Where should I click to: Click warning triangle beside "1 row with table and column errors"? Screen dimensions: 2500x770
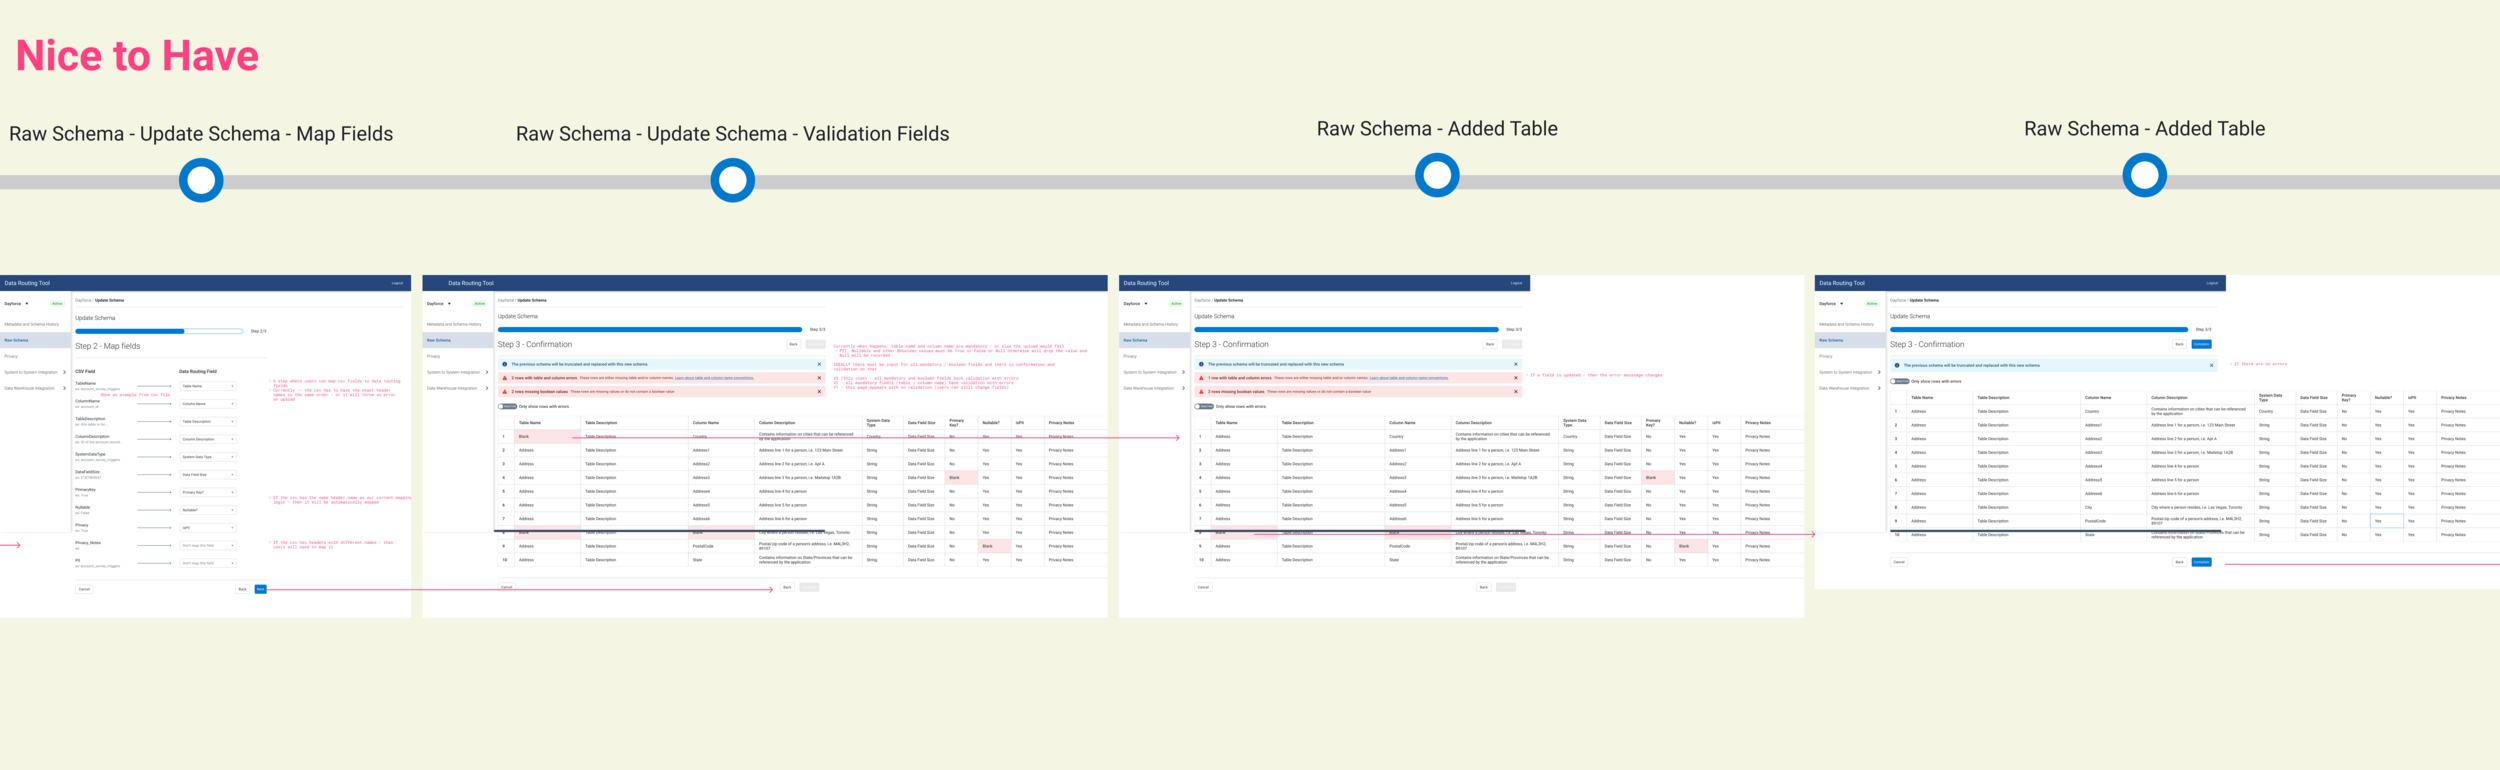click(1201, 378)
